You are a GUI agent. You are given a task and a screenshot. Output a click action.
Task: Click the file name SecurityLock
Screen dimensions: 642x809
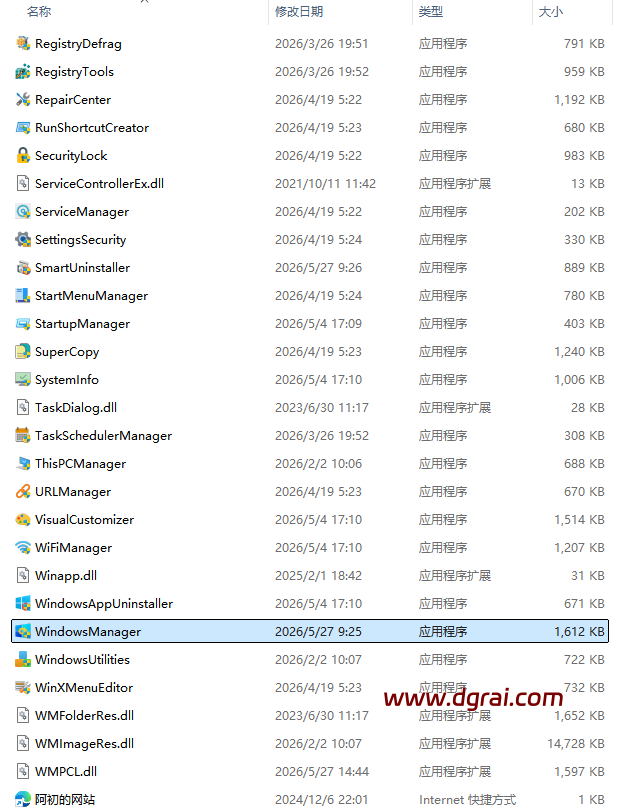(x=71, y=156)
